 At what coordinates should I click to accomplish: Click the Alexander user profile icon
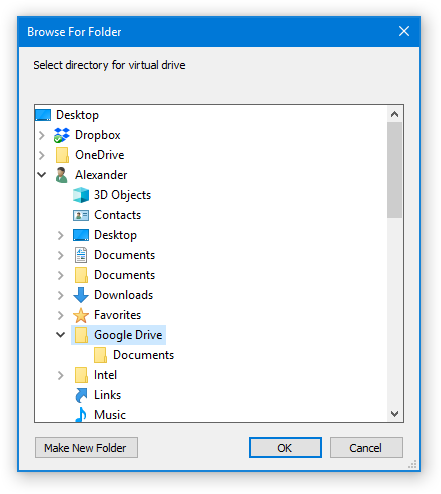pyautogui.click(x=62, y=175)
